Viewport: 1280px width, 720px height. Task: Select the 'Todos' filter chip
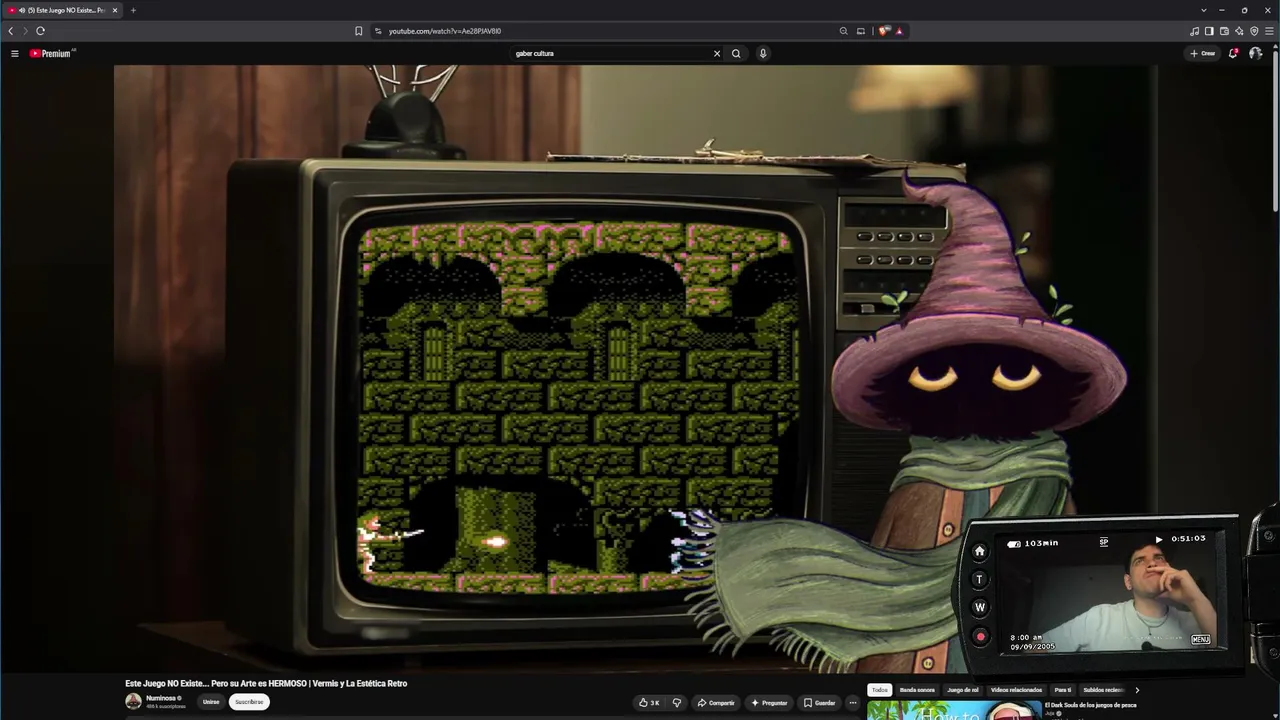[879, 690]
